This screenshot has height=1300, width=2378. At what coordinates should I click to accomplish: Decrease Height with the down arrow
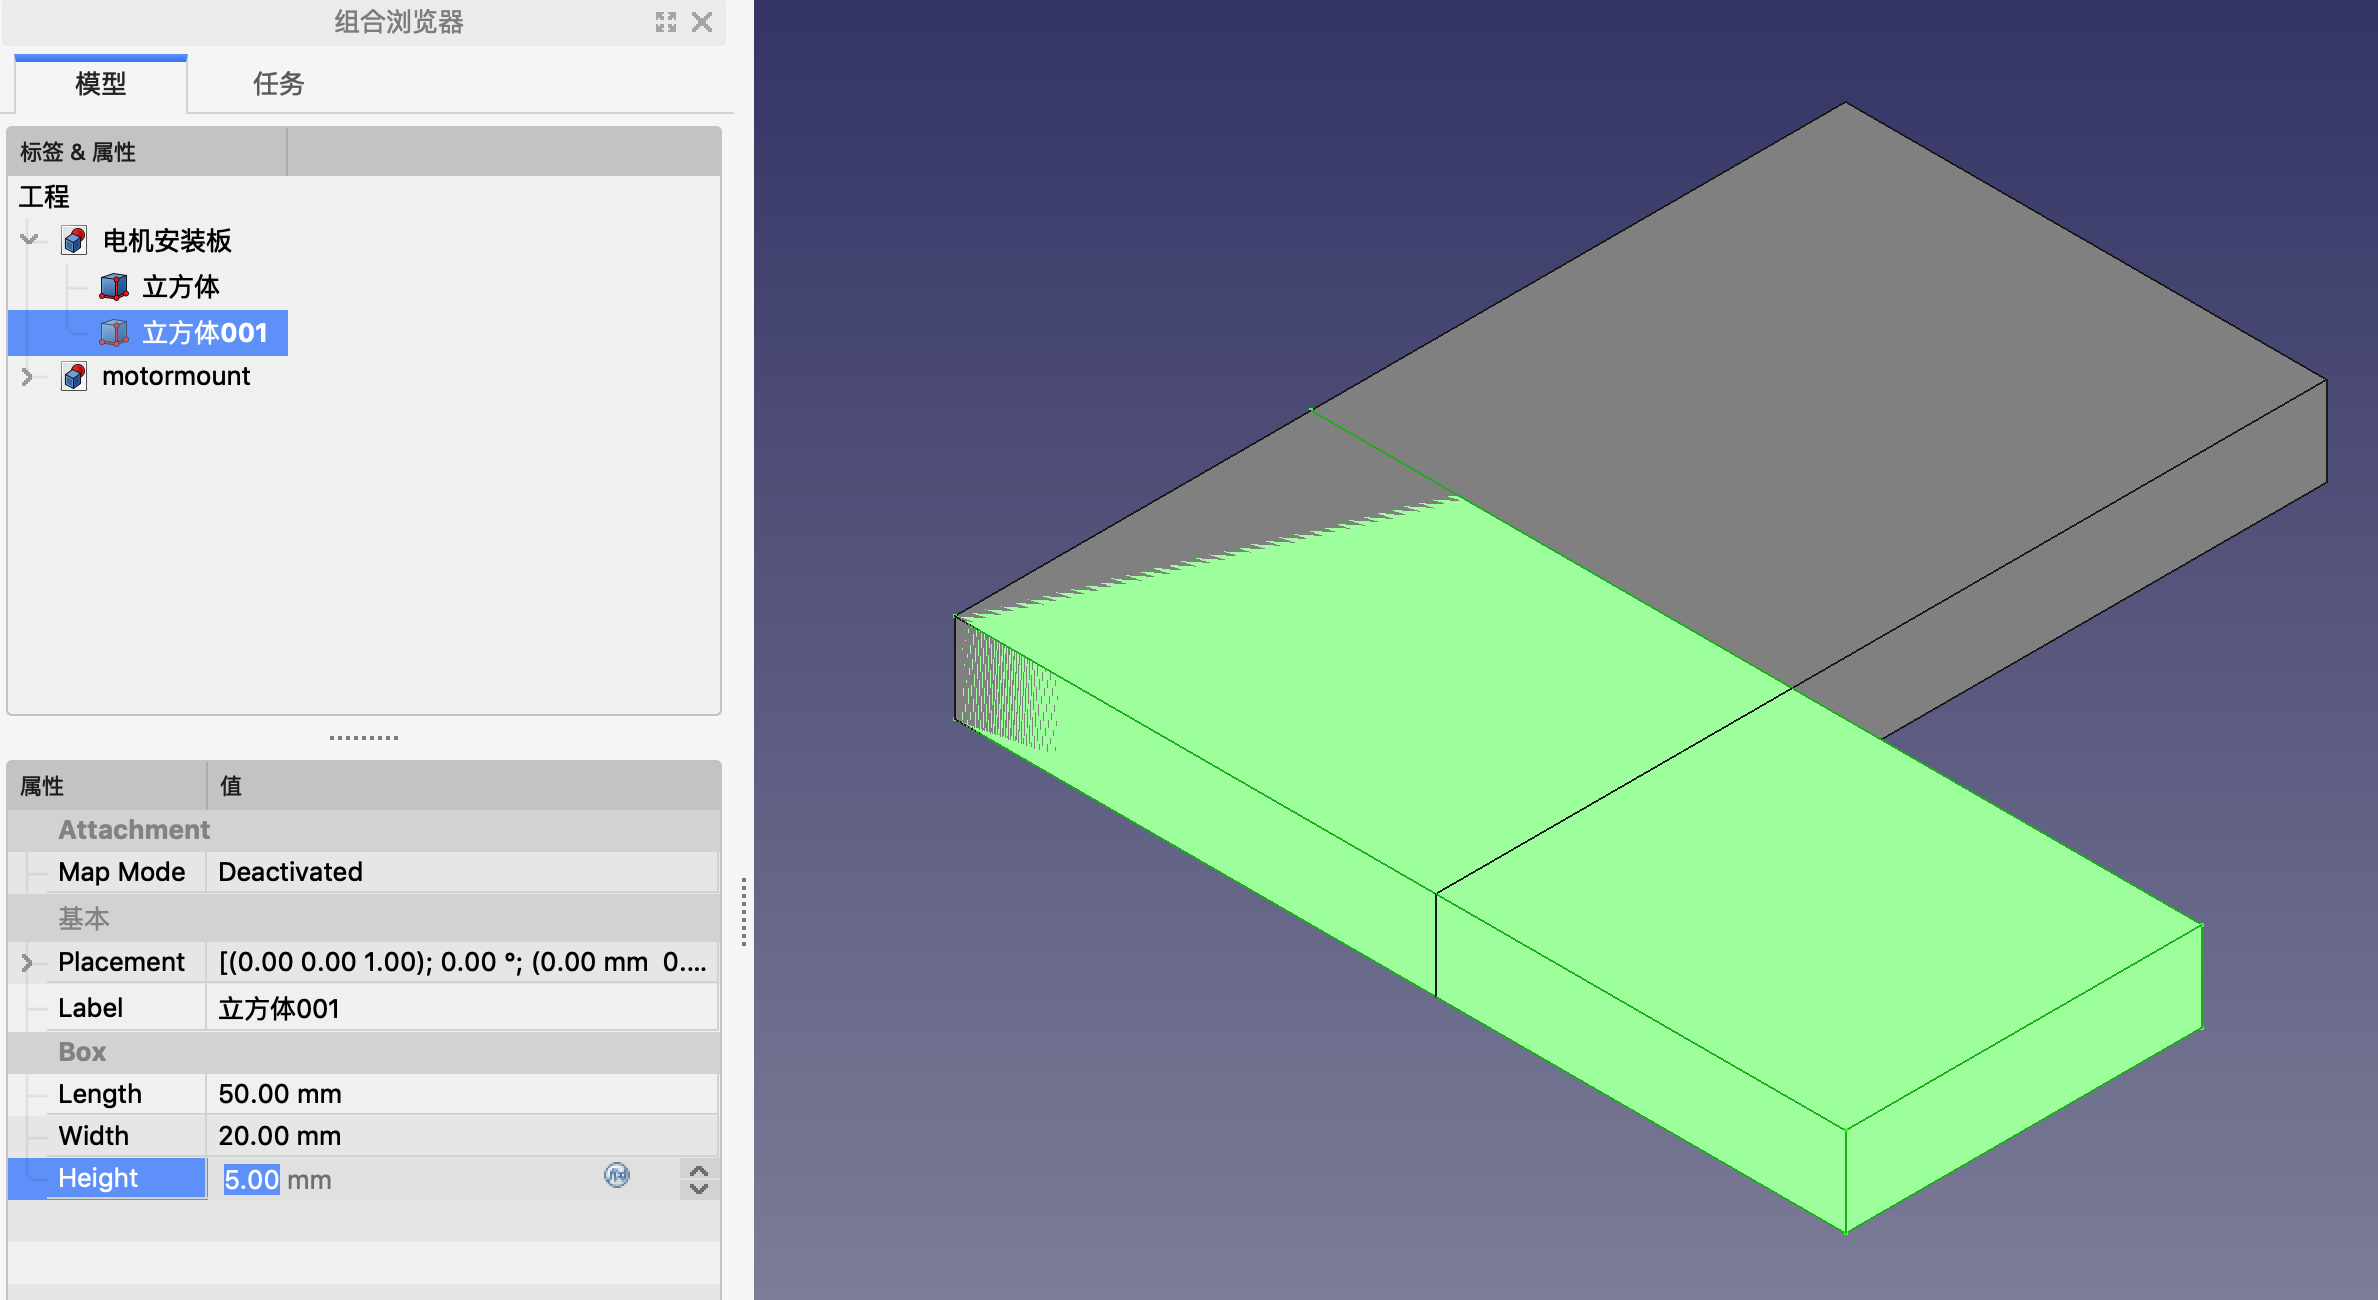coord(699,1189)
